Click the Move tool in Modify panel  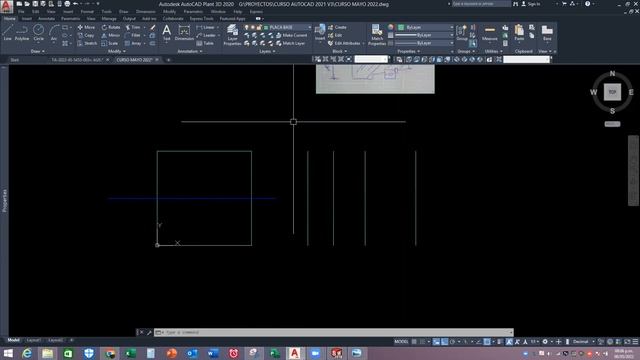tap(86, 27)
